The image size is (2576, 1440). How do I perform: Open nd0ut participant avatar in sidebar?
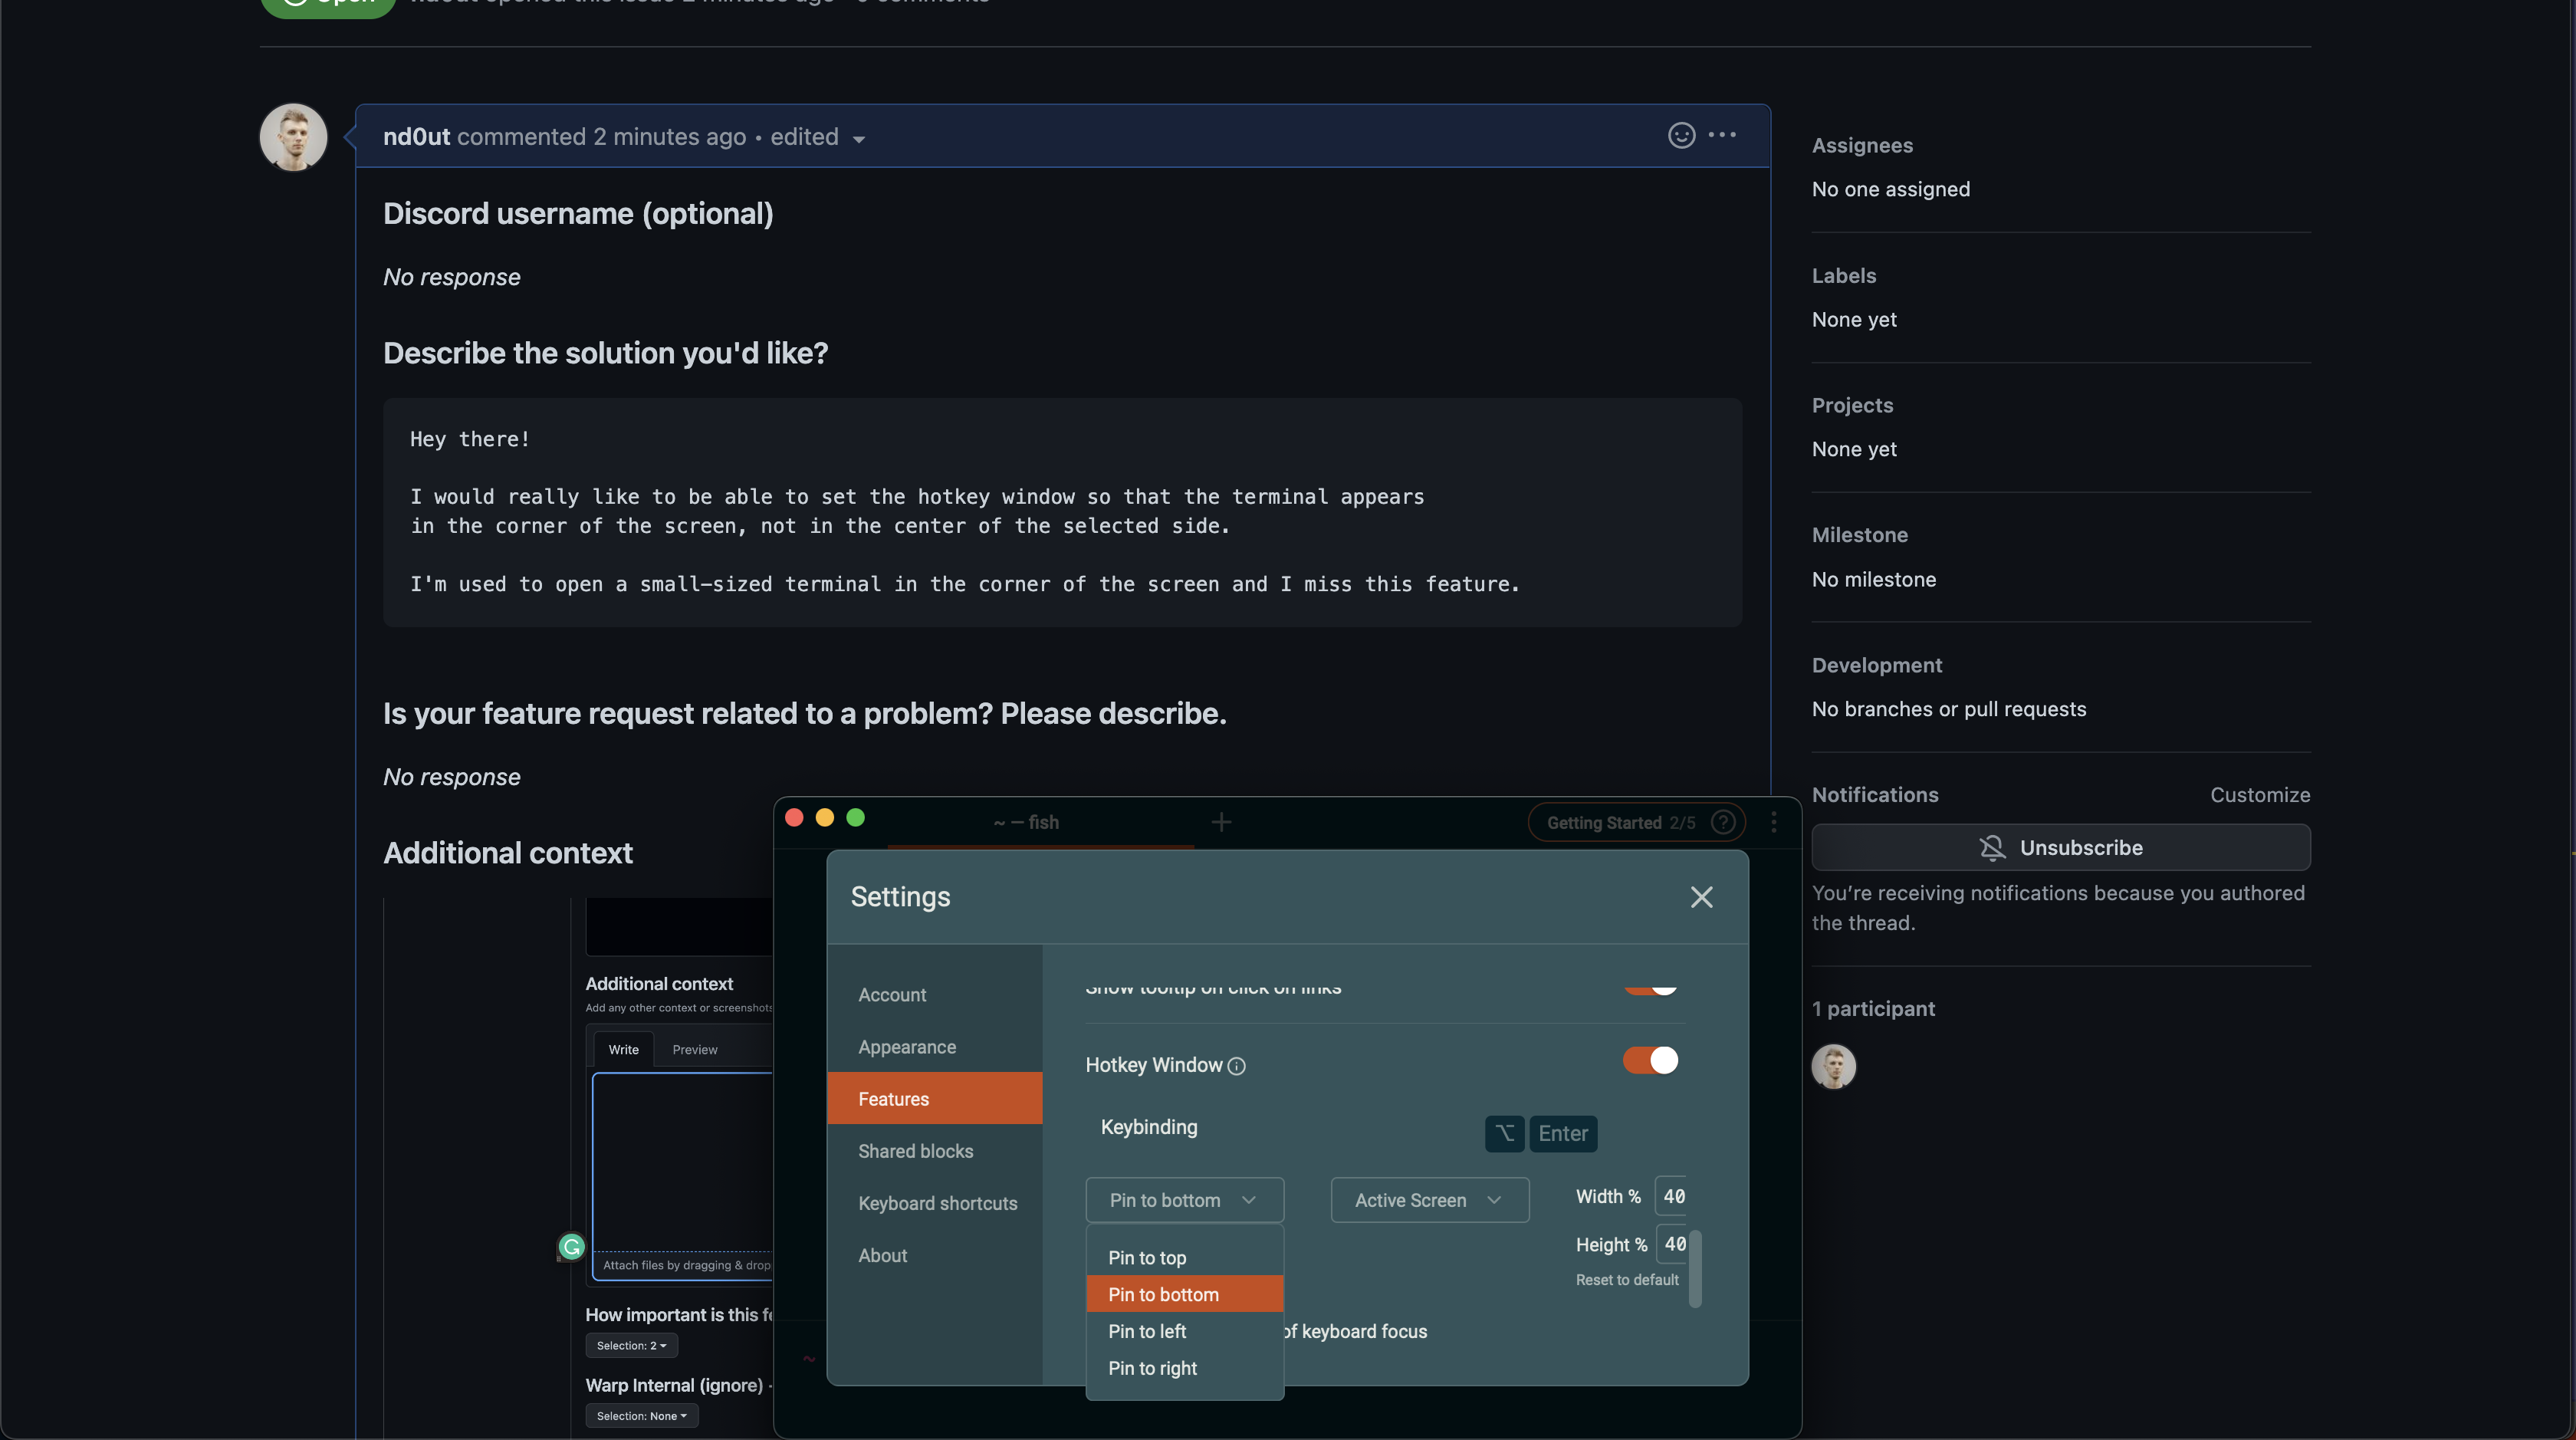(x=1833, y=1066)
